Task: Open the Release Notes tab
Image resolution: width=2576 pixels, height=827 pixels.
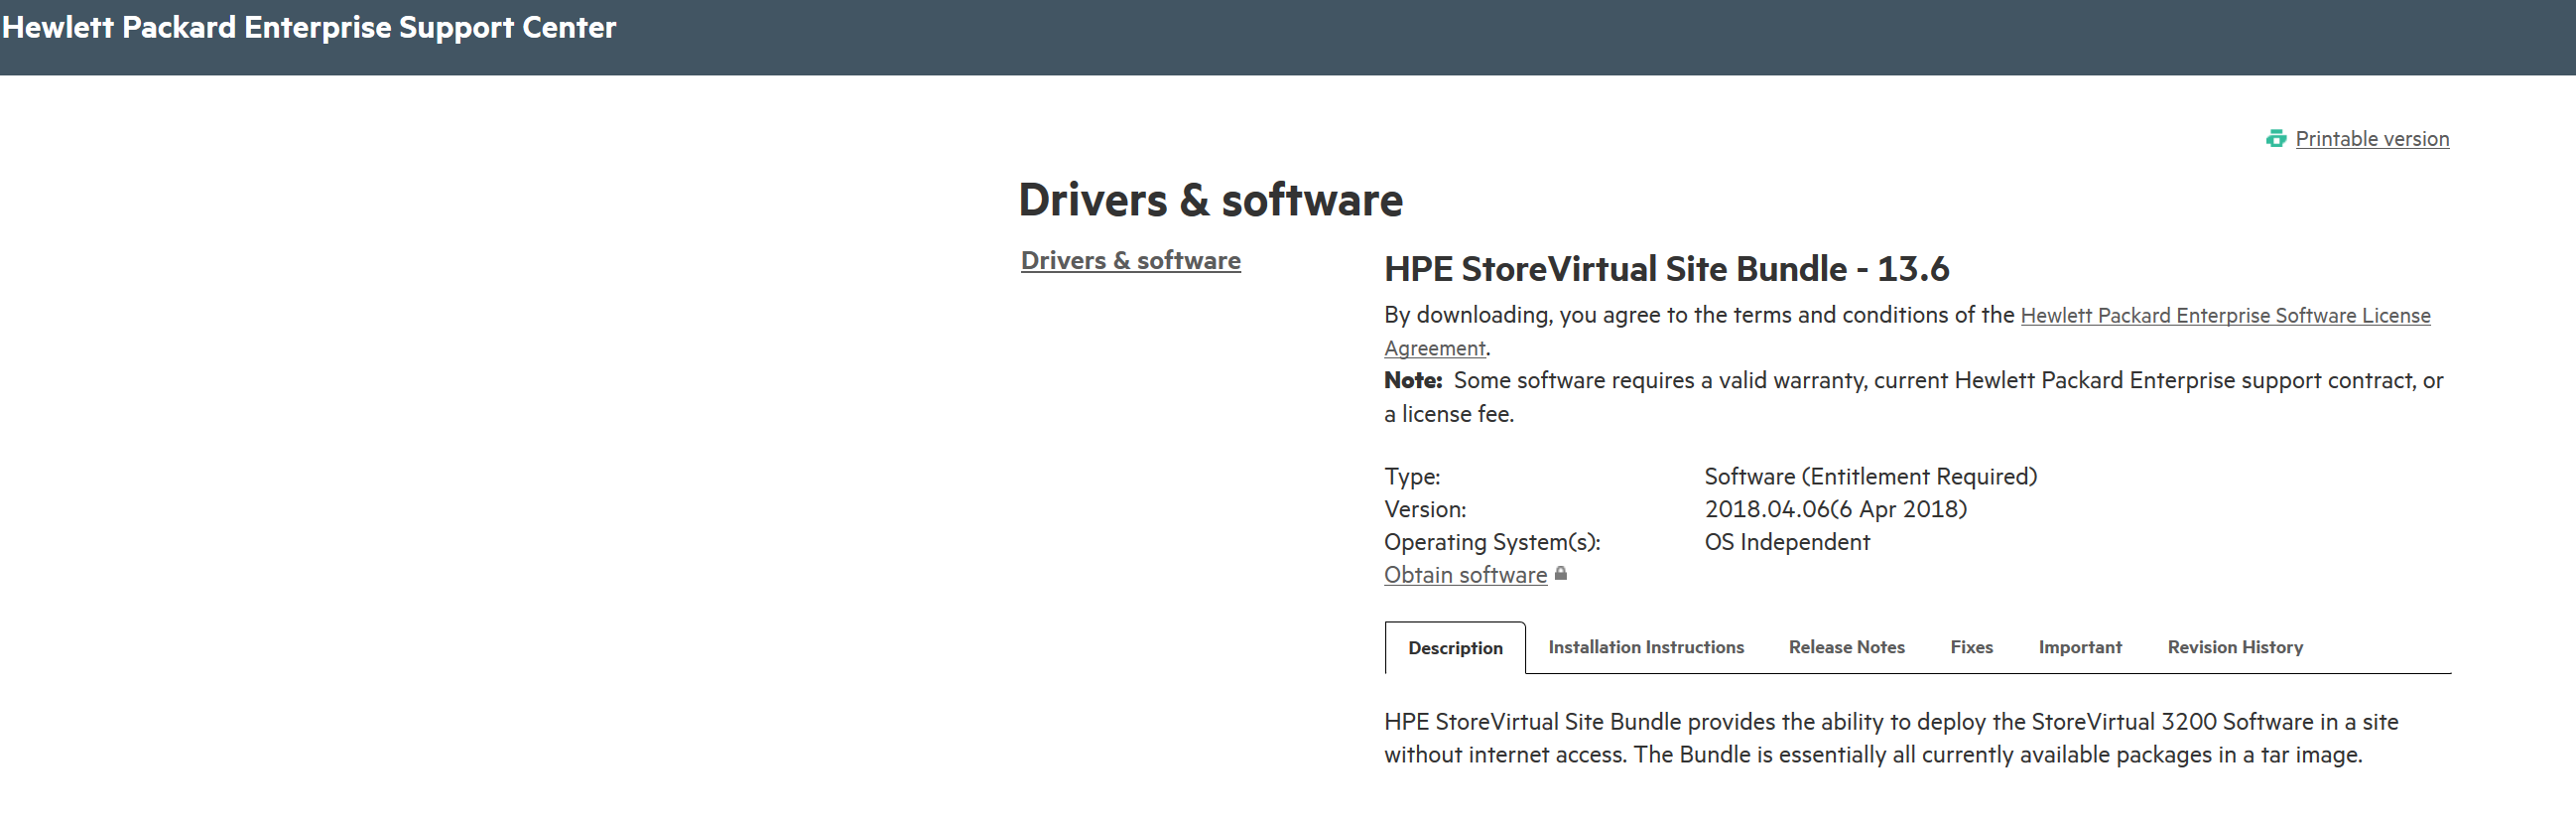Action: pos(1846,647)
